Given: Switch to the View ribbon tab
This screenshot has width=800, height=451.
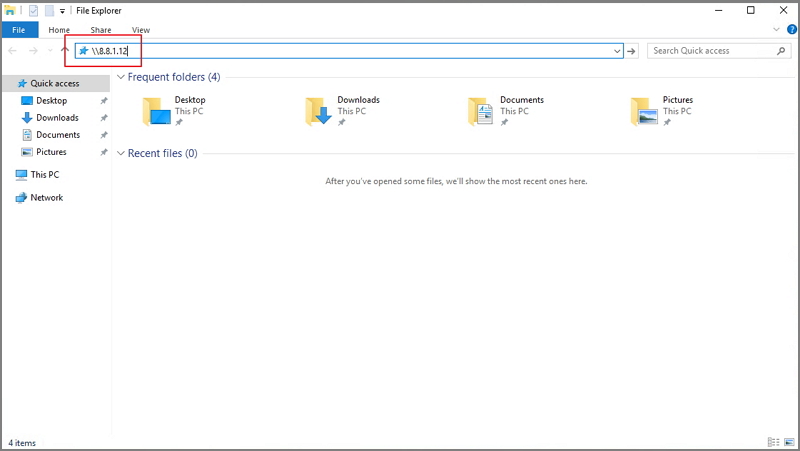Looking at the screenshot, I should coord(141,30).
